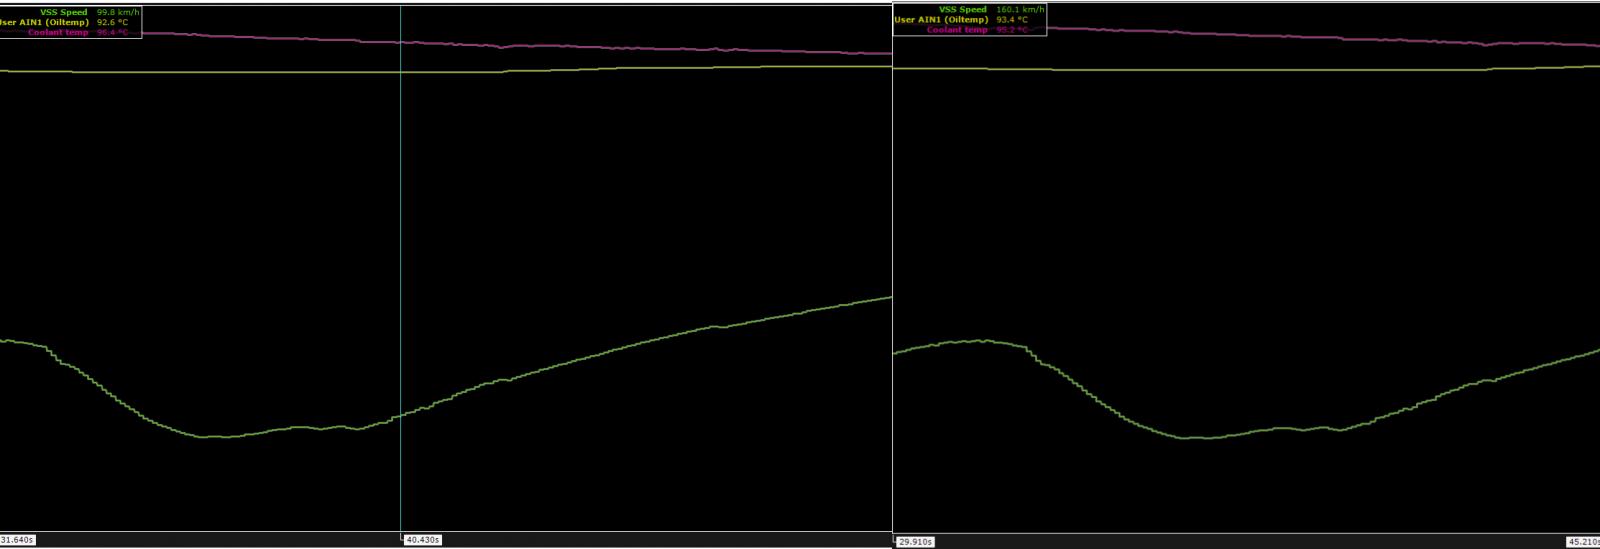Click the 31.640s start time label
The height and width of the screenshot is (549, 1600).
coord(17,540)
